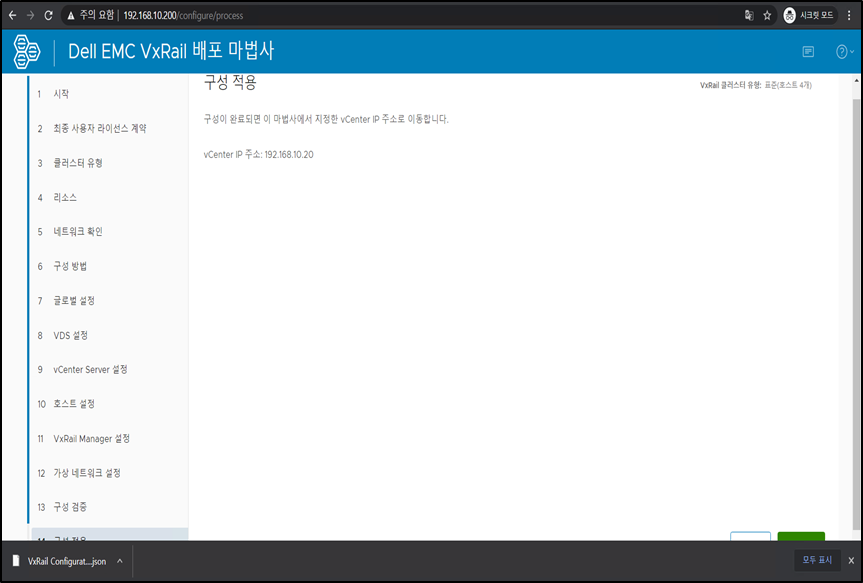Click the vCenter IP 주소: 192.168.10.20 text
Image resolution: width=863 pixels, height=583 pixels.
point(258,155)
